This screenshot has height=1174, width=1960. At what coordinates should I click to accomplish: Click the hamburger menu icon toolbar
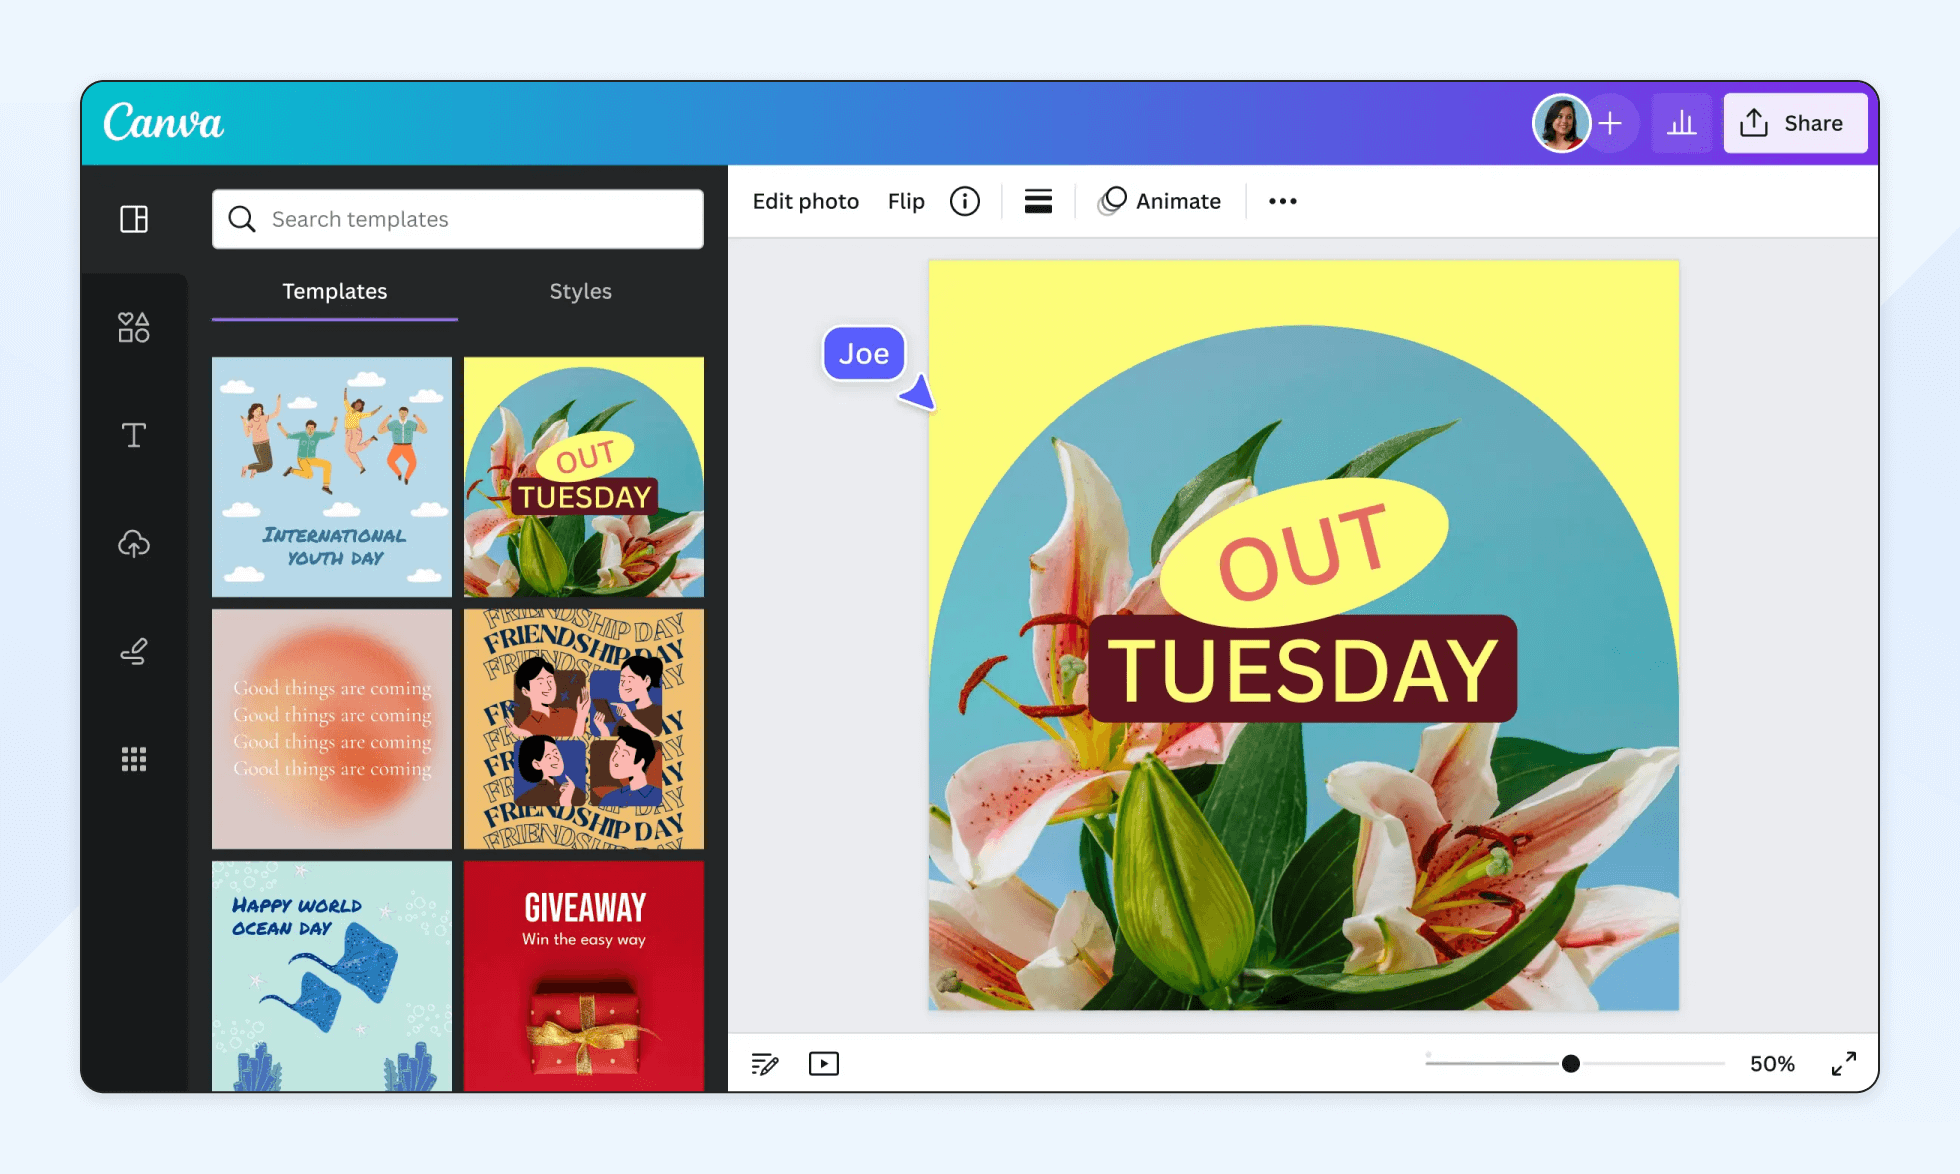tap(1037, 201)
